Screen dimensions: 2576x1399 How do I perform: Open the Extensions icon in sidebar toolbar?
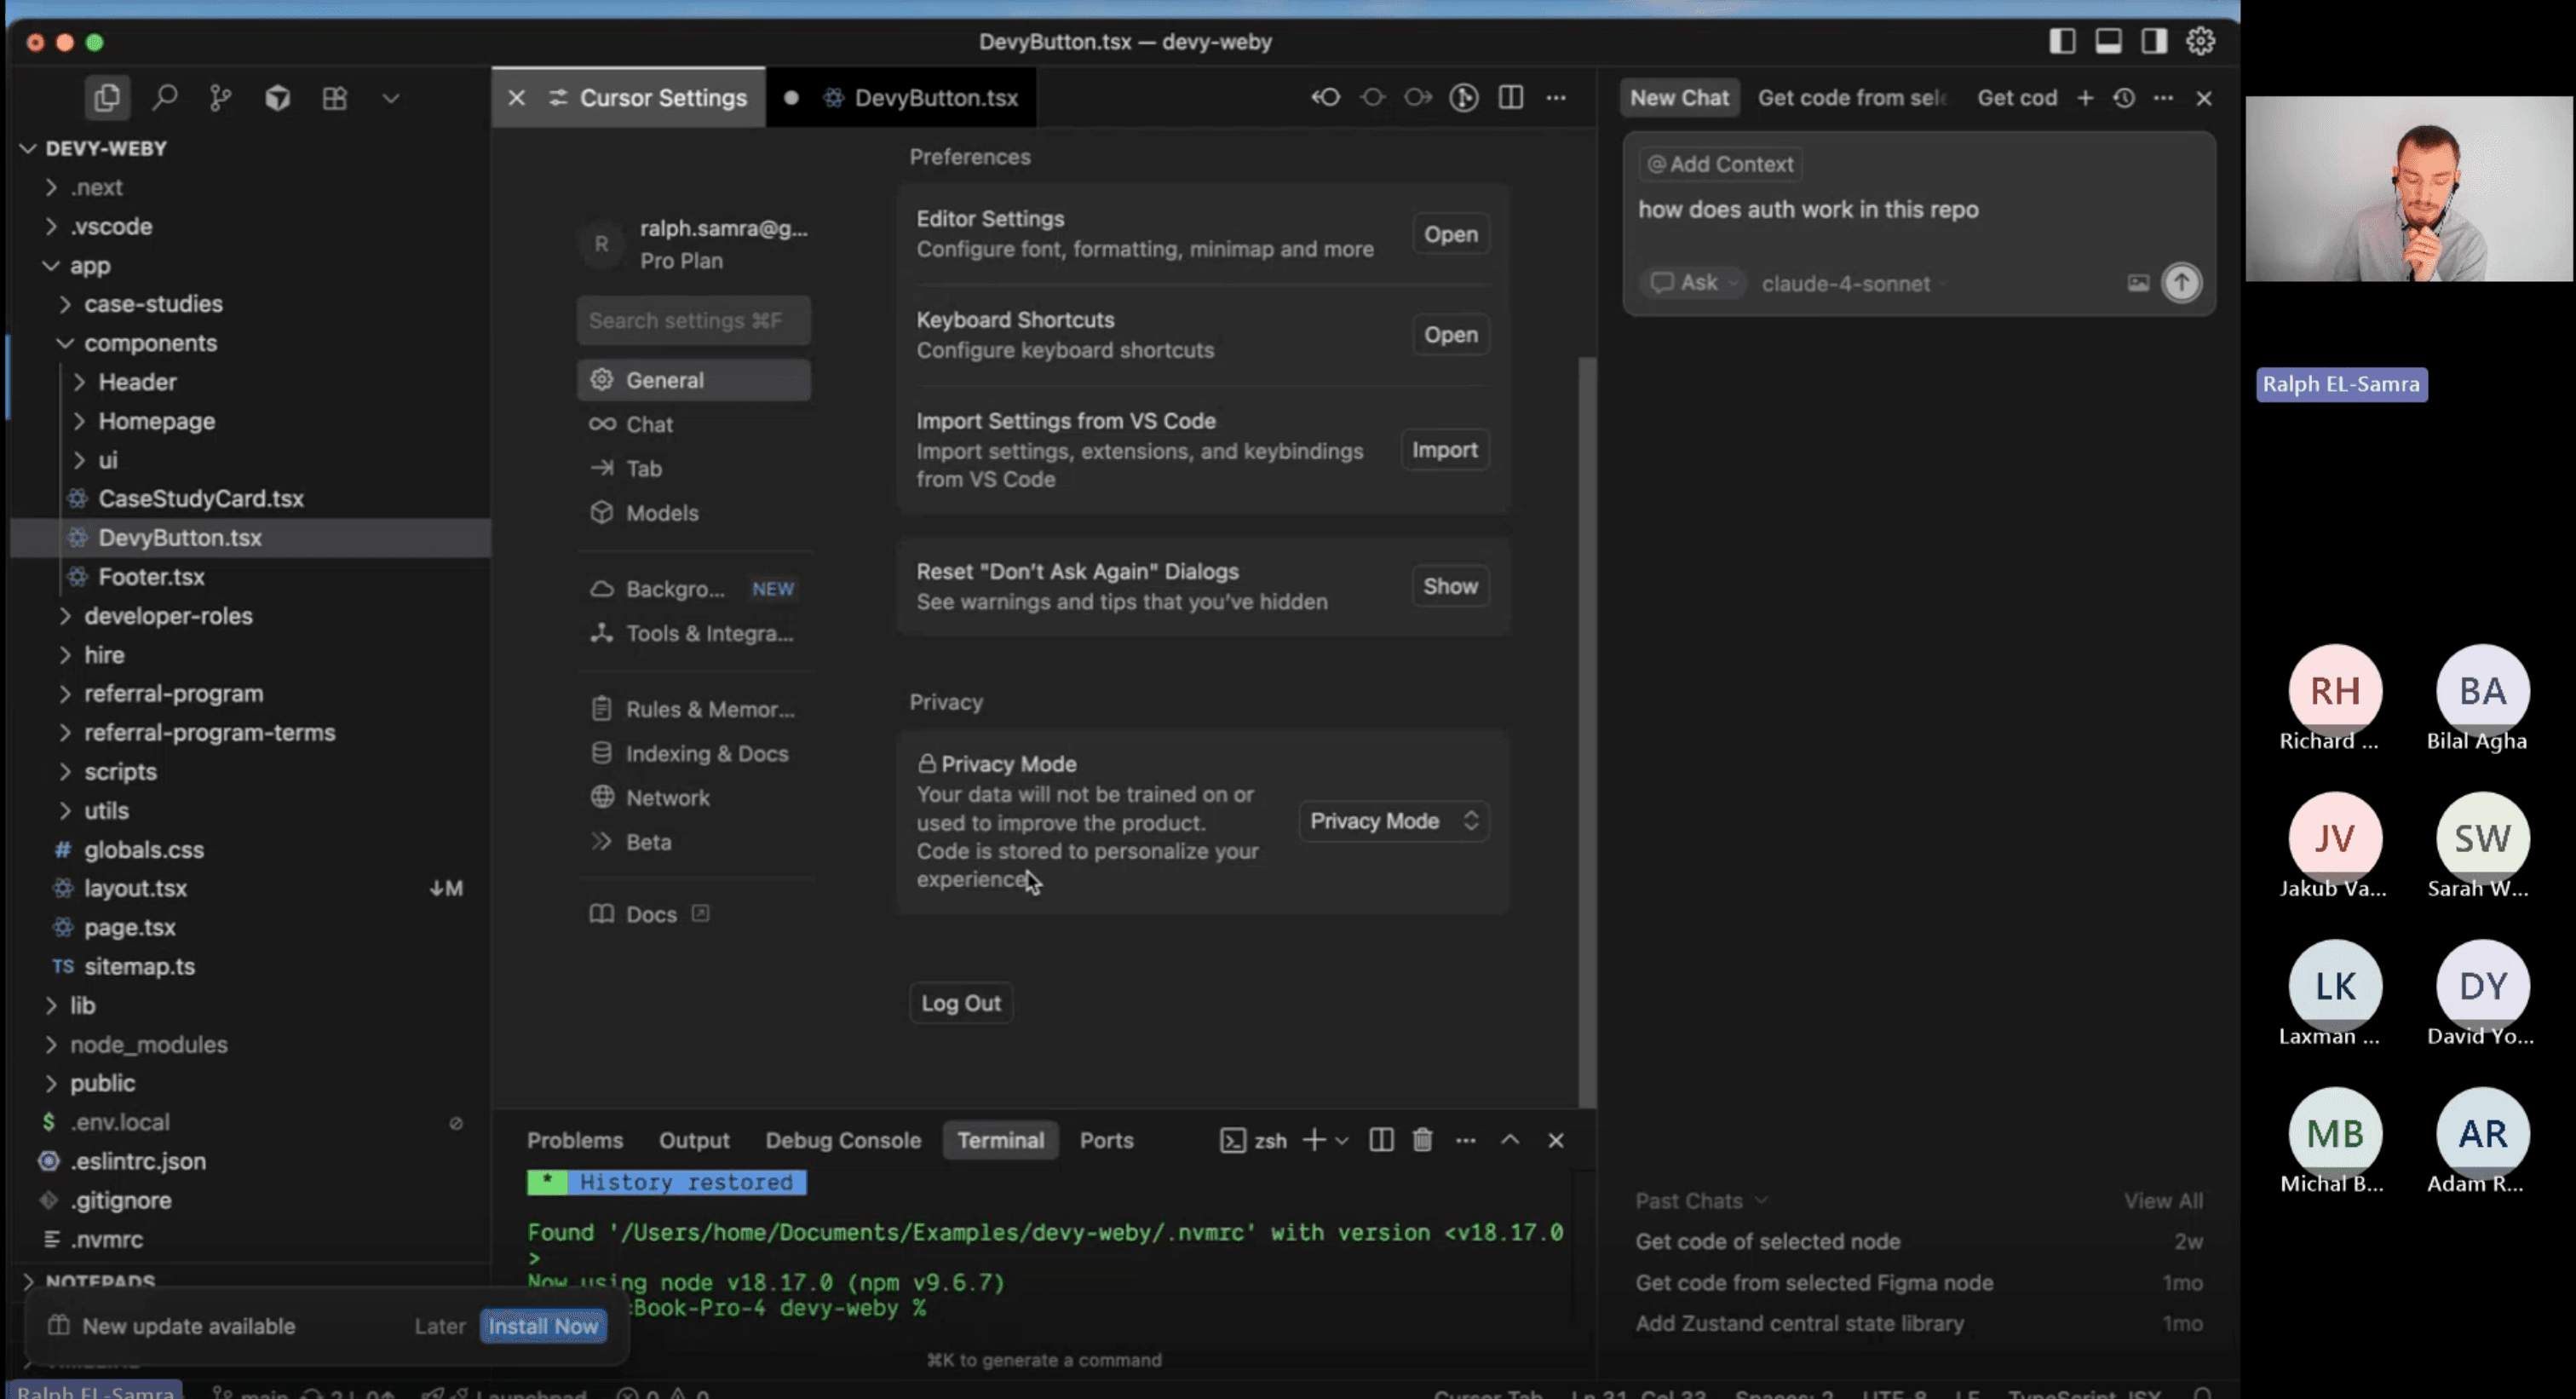click(334, 98)
